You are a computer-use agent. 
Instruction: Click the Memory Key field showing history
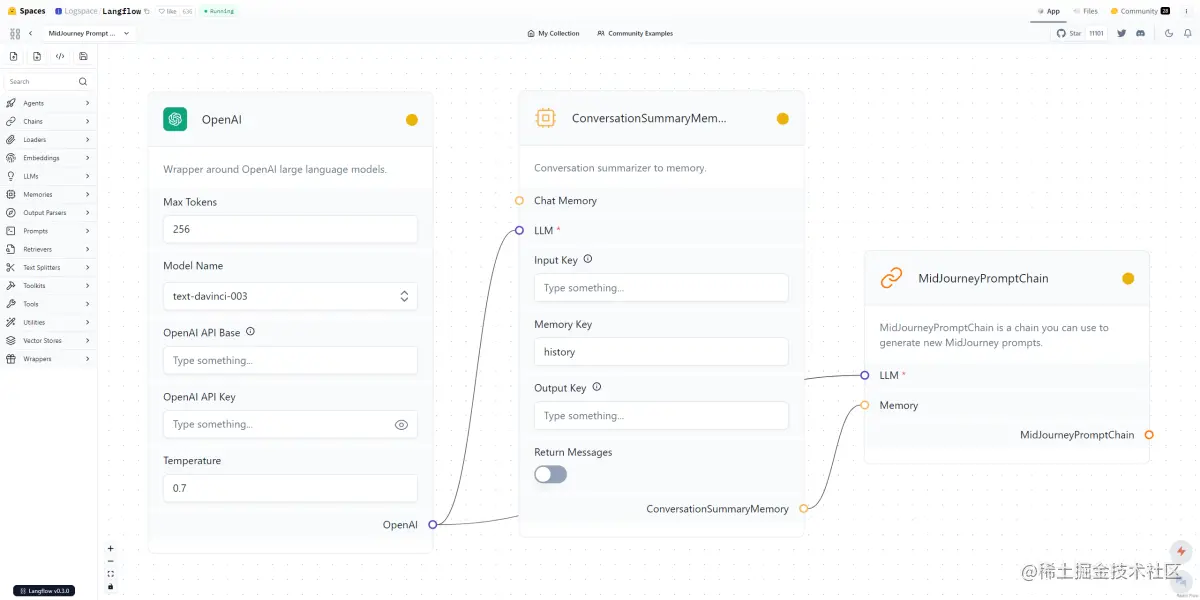coord(661,352)
